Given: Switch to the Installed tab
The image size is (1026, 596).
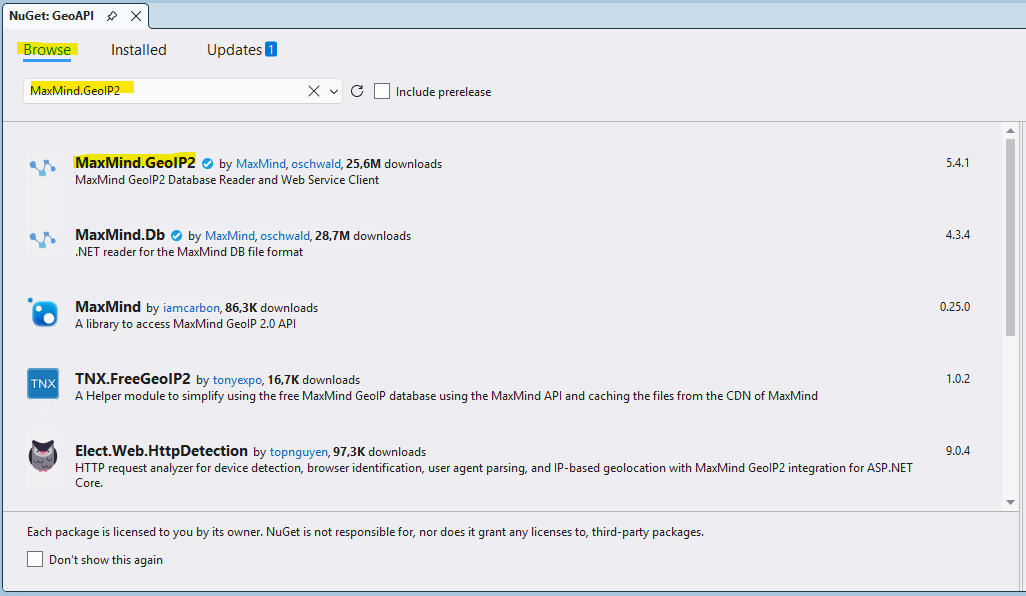Looking at the screenshot, I should coord(139,50).
